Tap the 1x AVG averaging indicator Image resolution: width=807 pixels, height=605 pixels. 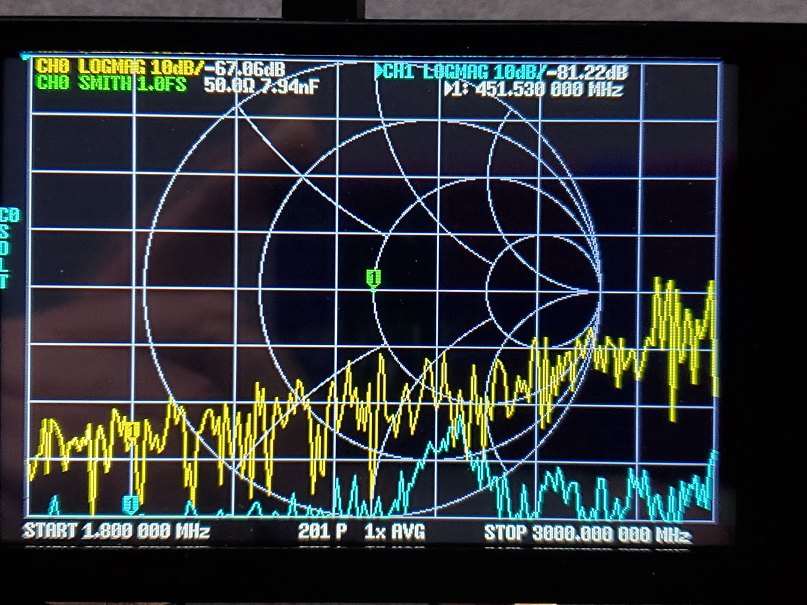395,531
